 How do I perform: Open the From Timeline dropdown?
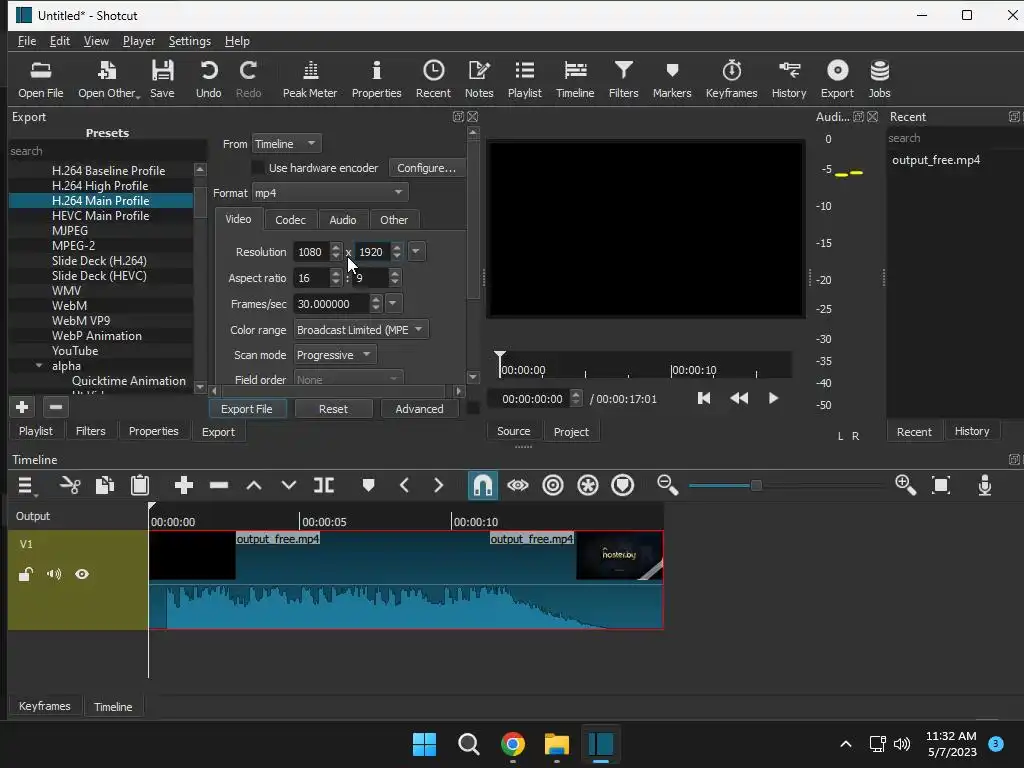pos(285,144)
